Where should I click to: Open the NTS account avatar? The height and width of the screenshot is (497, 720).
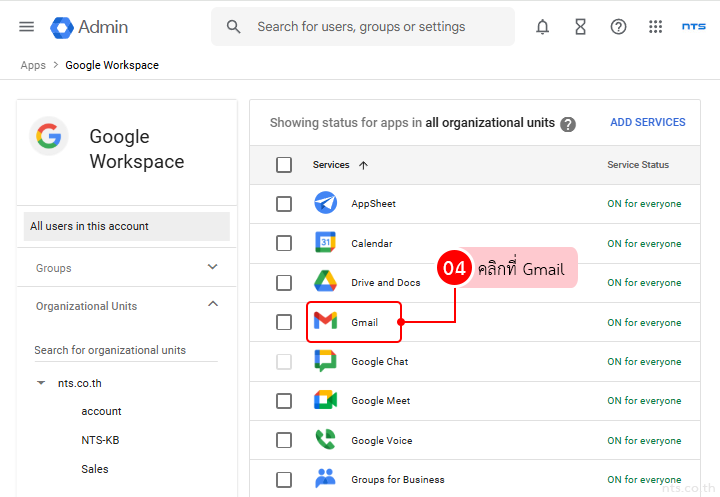click(x=693, y=27)
